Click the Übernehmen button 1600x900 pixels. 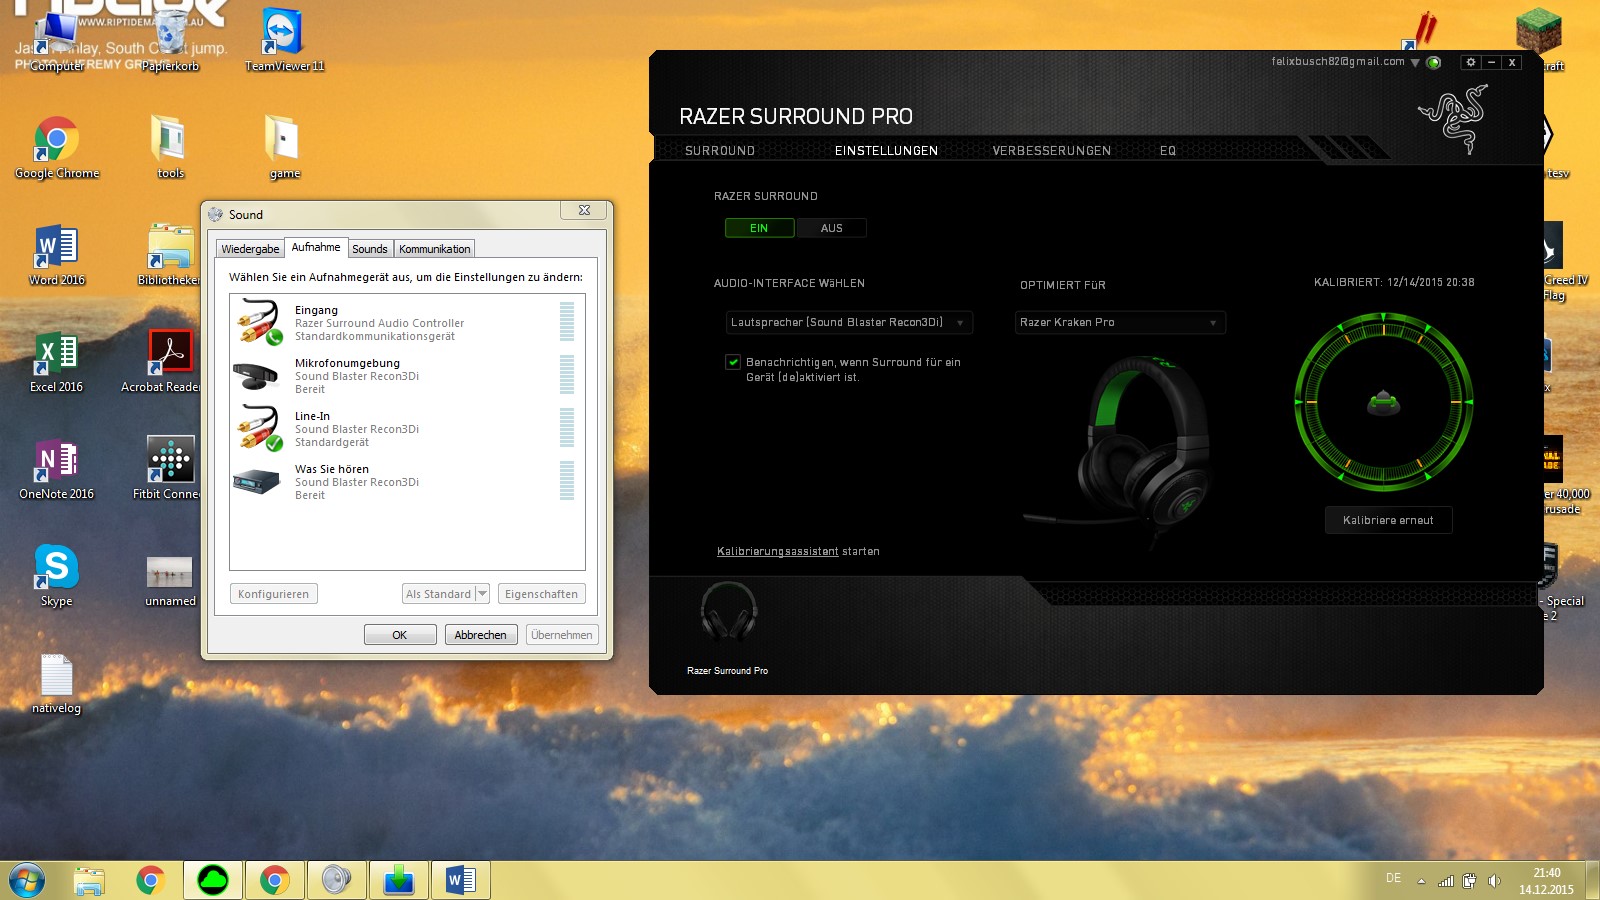pos(562,635)
